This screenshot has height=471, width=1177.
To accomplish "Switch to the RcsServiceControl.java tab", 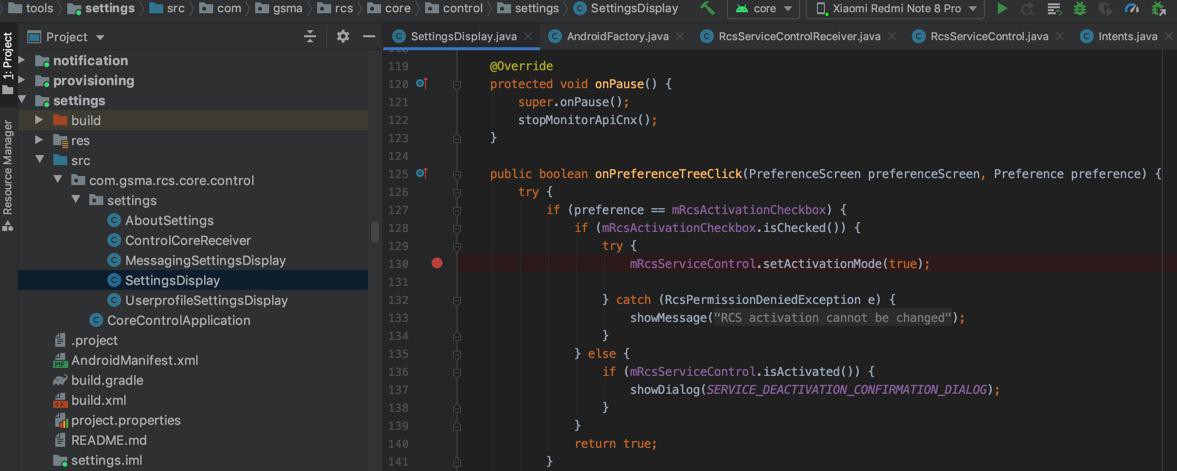I will tap(989, 36).
